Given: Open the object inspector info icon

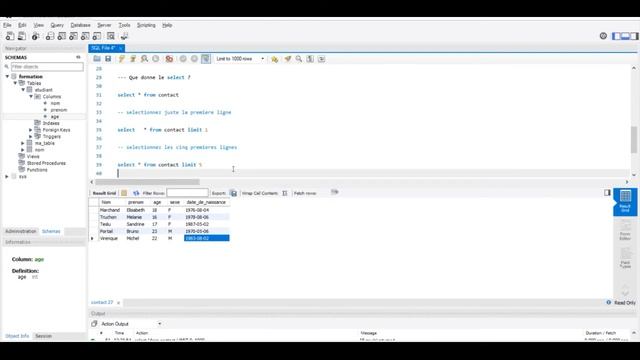Looking at the screenshot, I should pyautogui.click(x=36, y=36).
